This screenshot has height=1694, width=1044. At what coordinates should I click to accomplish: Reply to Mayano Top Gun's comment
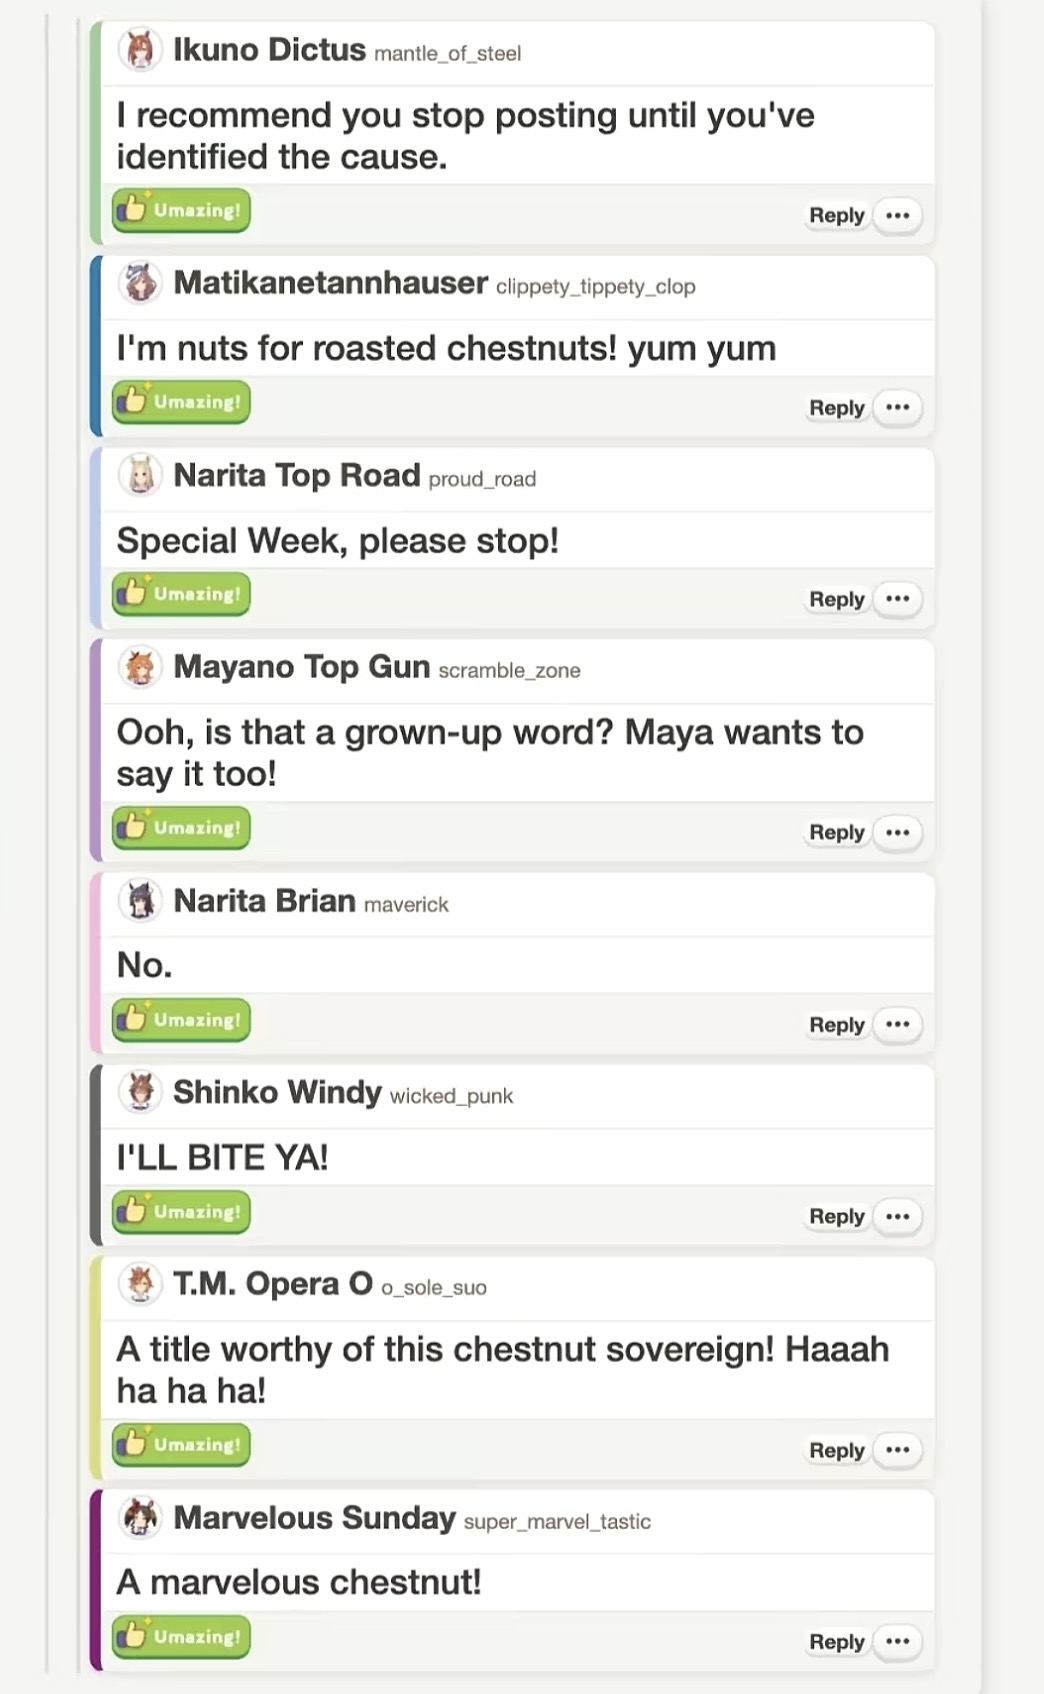click(x=837, y=832)
